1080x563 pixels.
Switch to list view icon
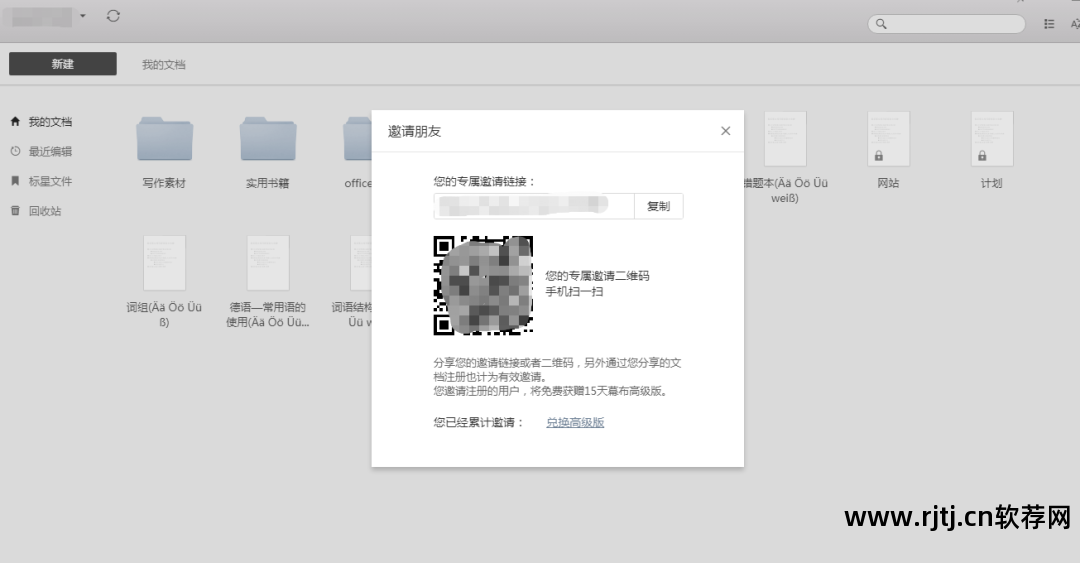coord(1049,24)
